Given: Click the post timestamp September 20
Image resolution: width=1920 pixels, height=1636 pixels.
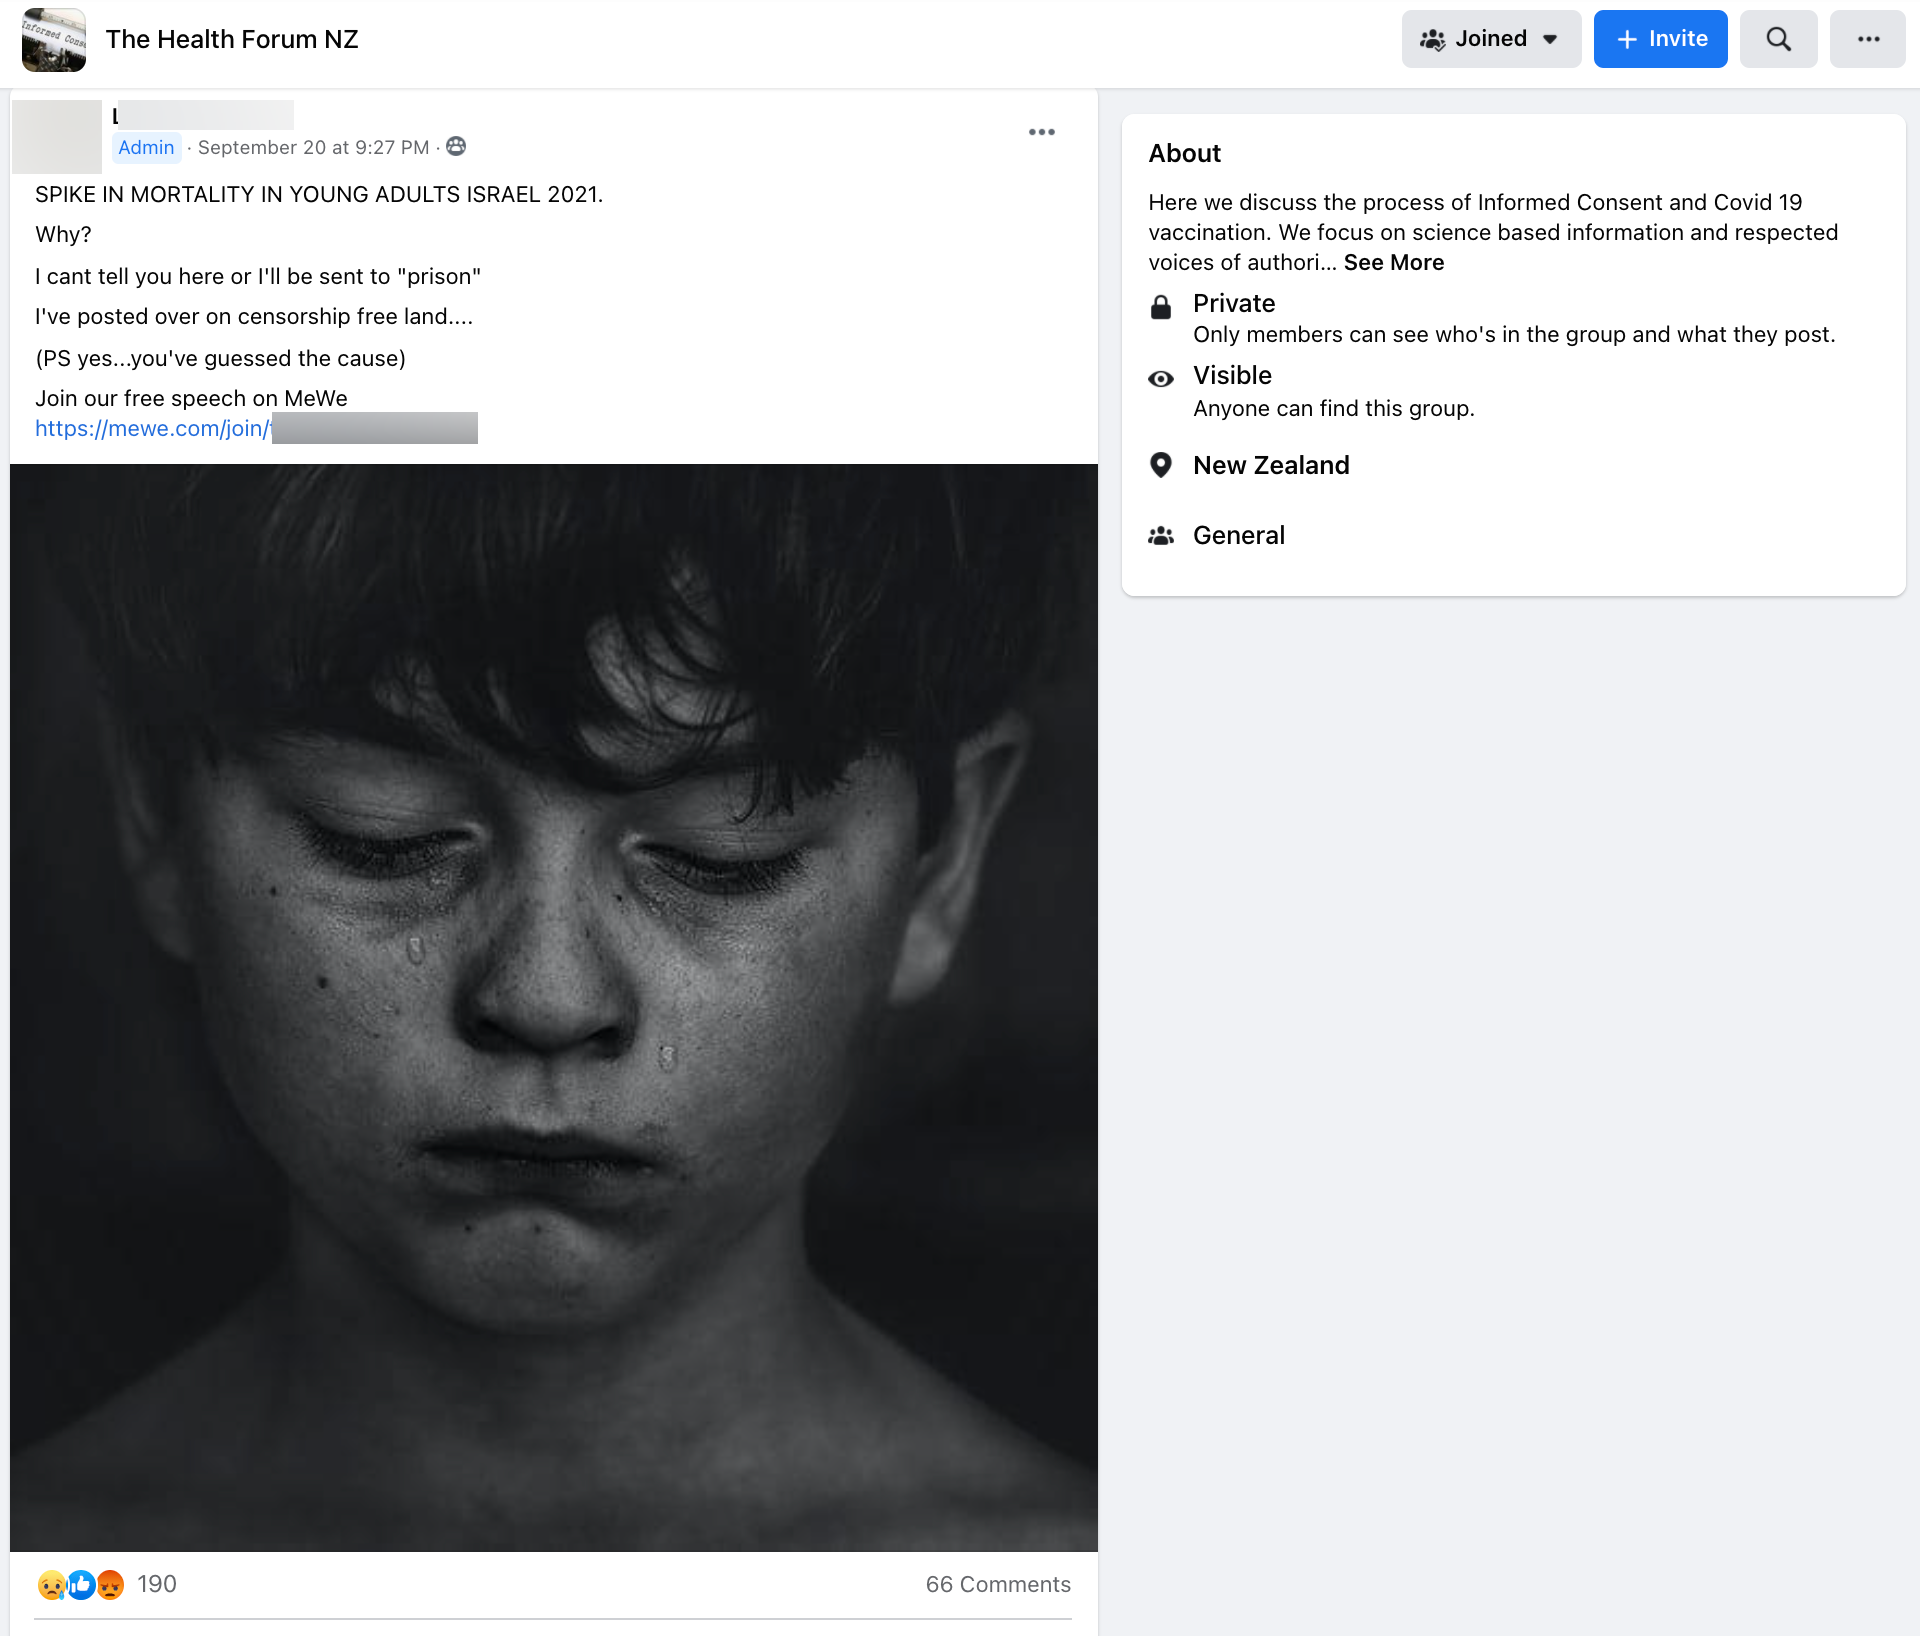Looking at the screenshot, I should click(x=313, y=147).
